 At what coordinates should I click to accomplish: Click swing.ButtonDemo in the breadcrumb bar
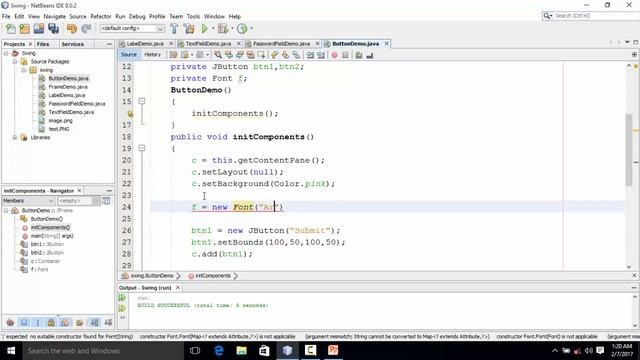tap(152, 276)
